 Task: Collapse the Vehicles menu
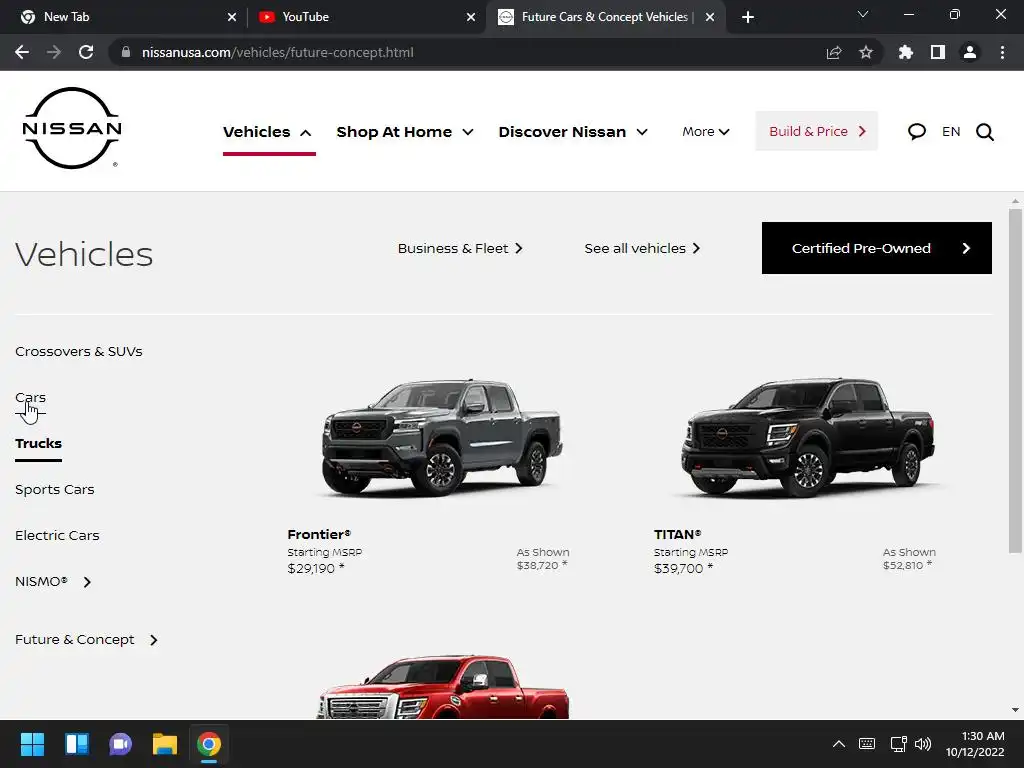click(268, 132)
